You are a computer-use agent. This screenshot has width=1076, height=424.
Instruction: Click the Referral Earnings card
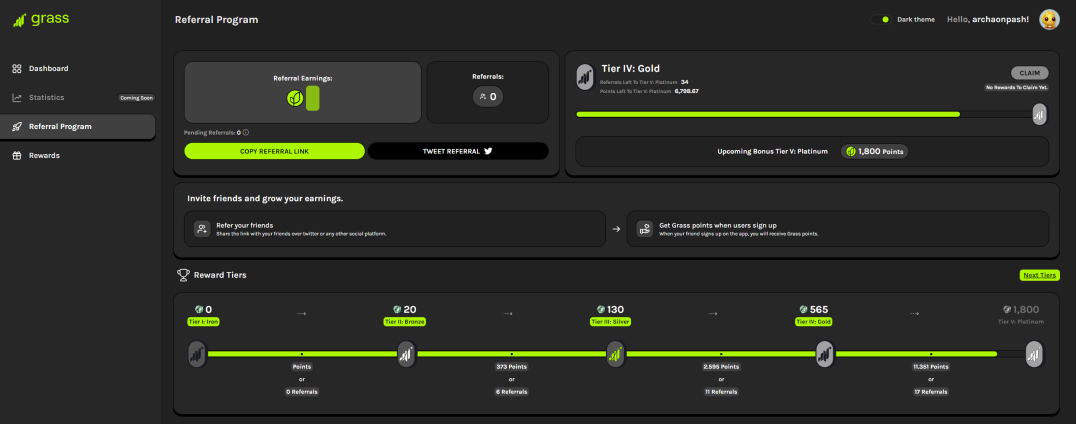click(x=303, y=93)
